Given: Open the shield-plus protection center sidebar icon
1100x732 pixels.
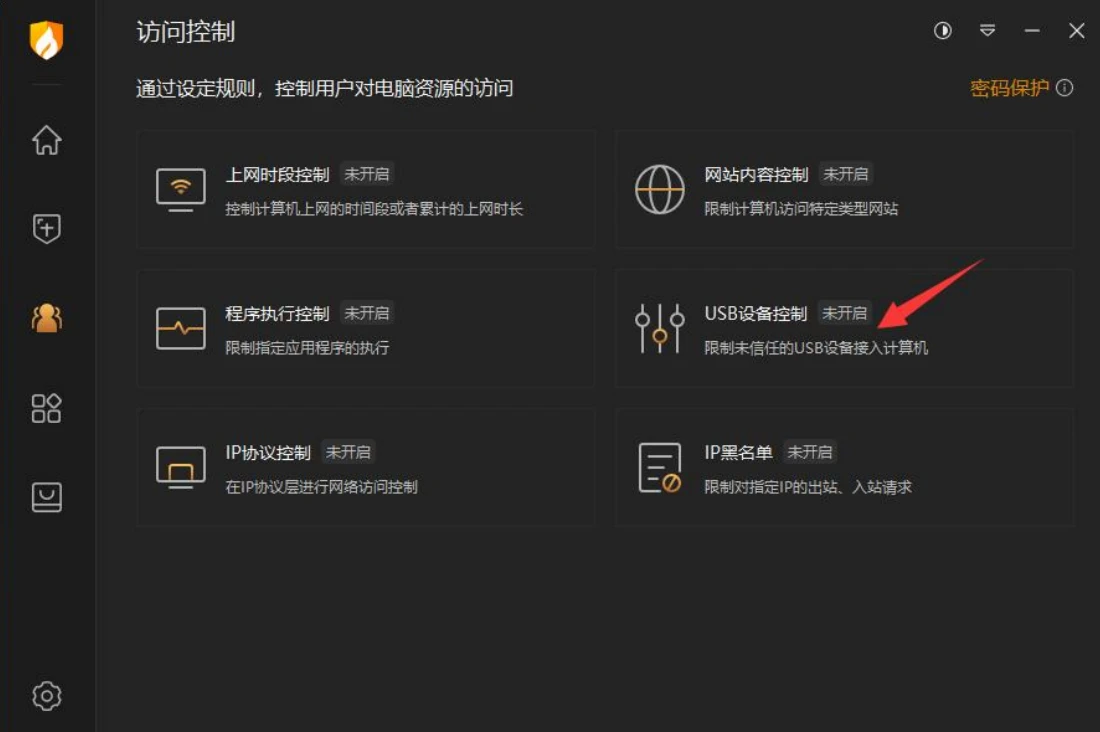Looking at the screenshot, I should coord(46,229).
